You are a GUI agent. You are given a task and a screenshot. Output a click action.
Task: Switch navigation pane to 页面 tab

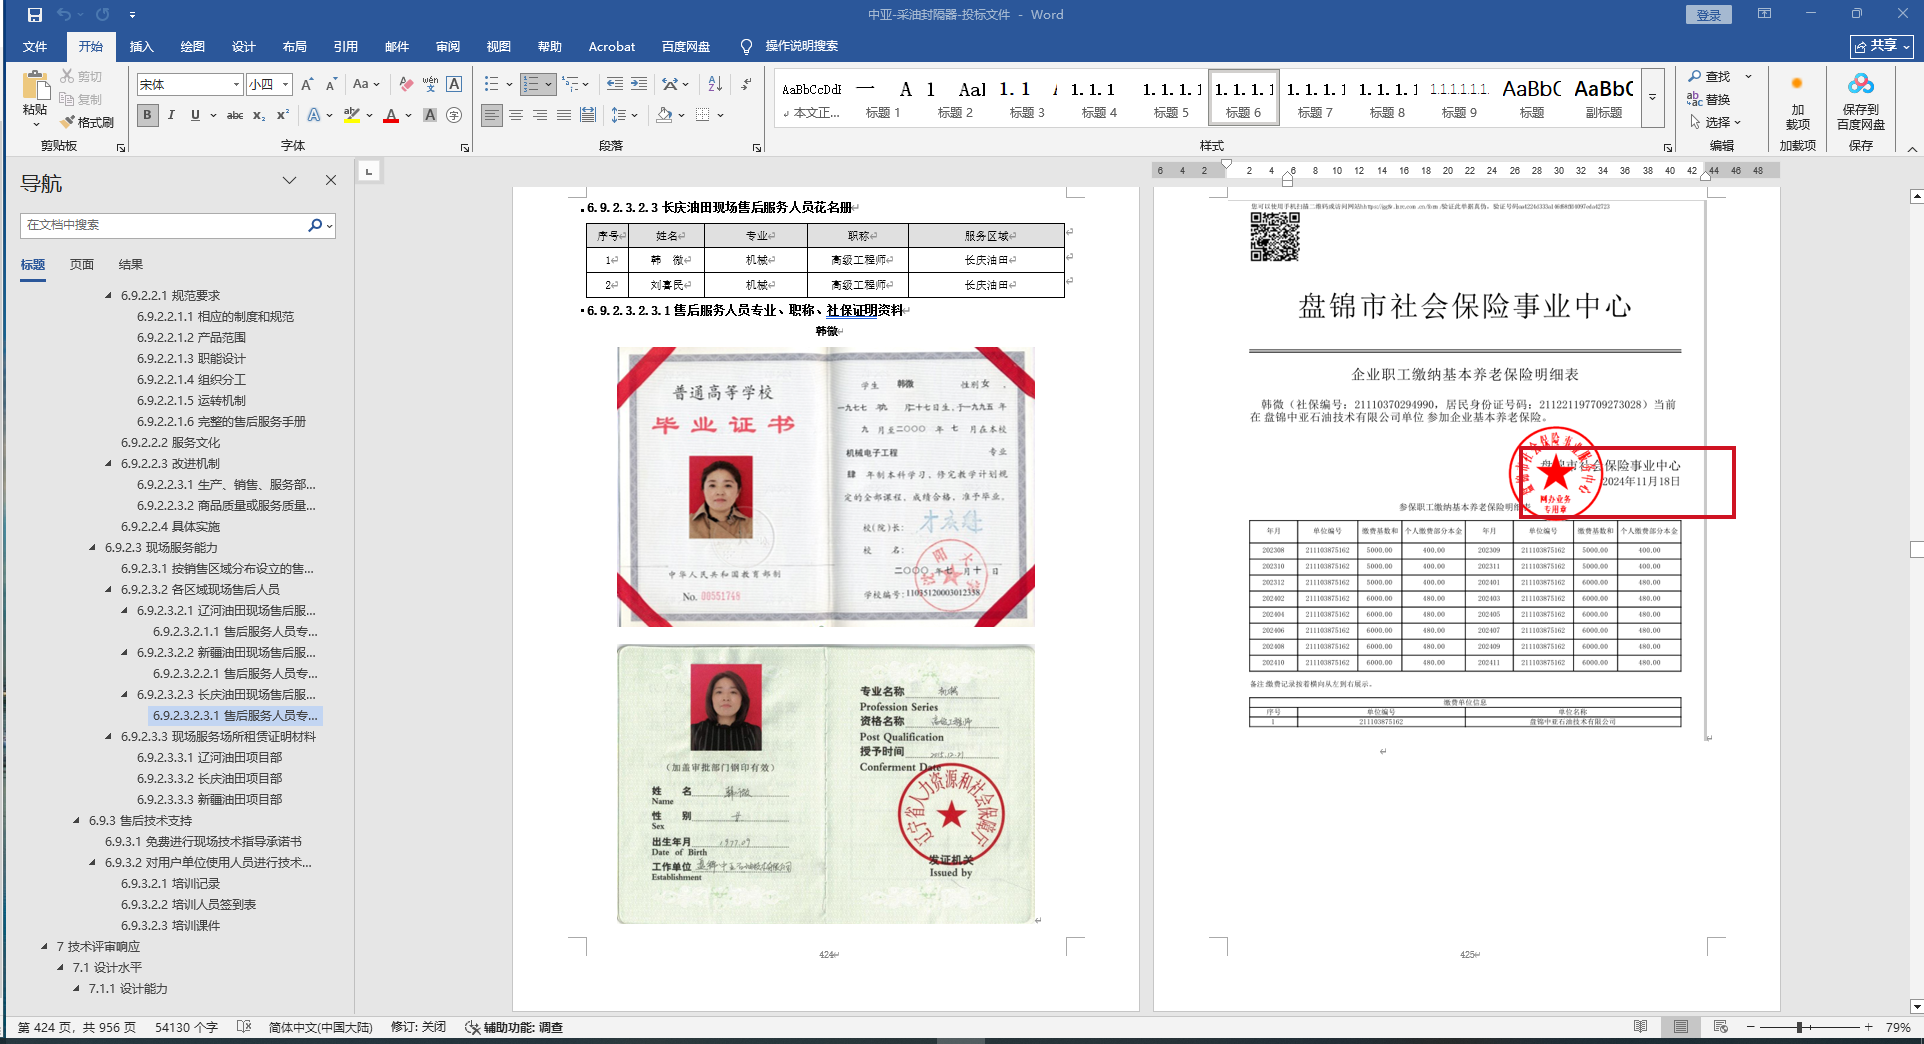(82, 265)
